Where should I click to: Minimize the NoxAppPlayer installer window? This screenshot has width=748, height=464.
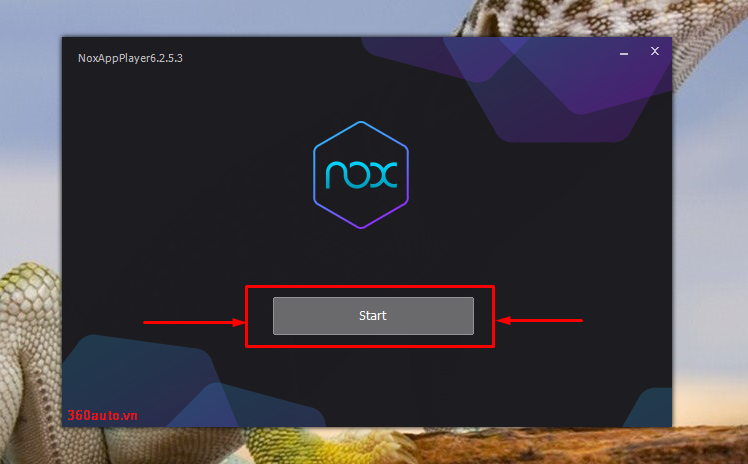point(623,53)
